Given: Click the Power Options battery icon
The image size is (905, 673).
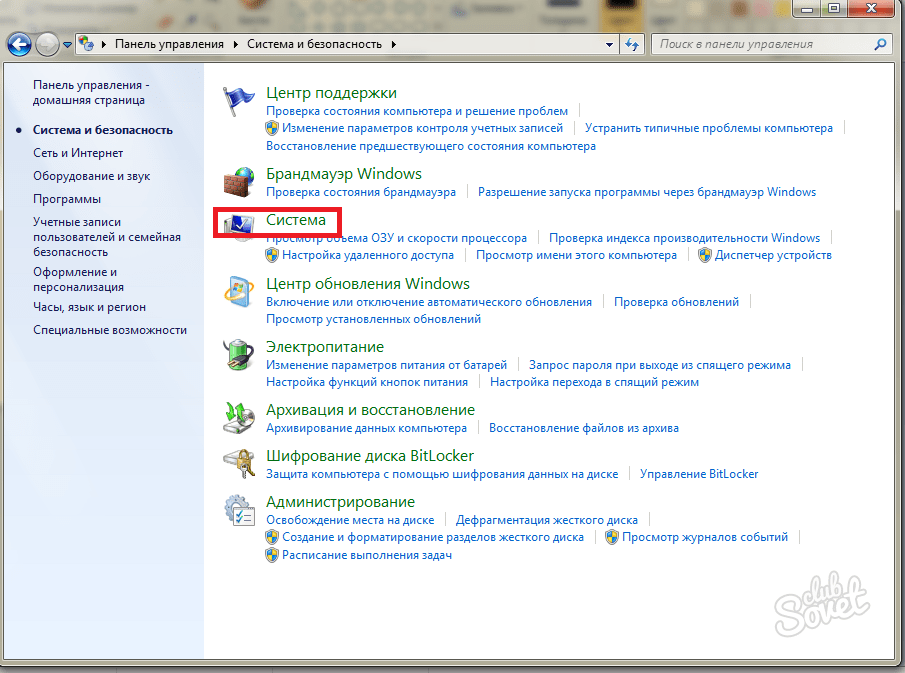Looking at the screenshot, I should point(239,357).
